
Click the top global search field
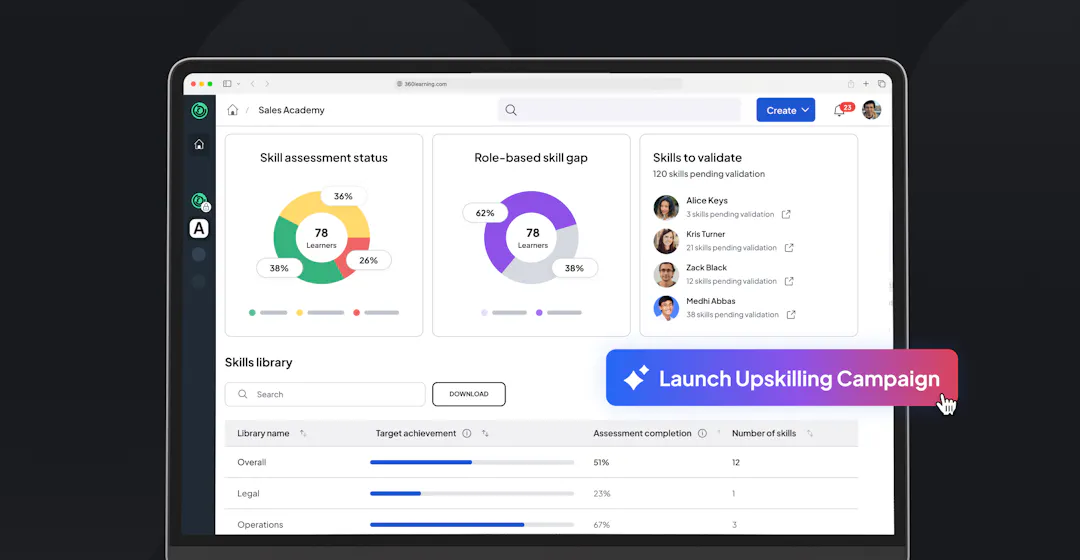(619, 110)
